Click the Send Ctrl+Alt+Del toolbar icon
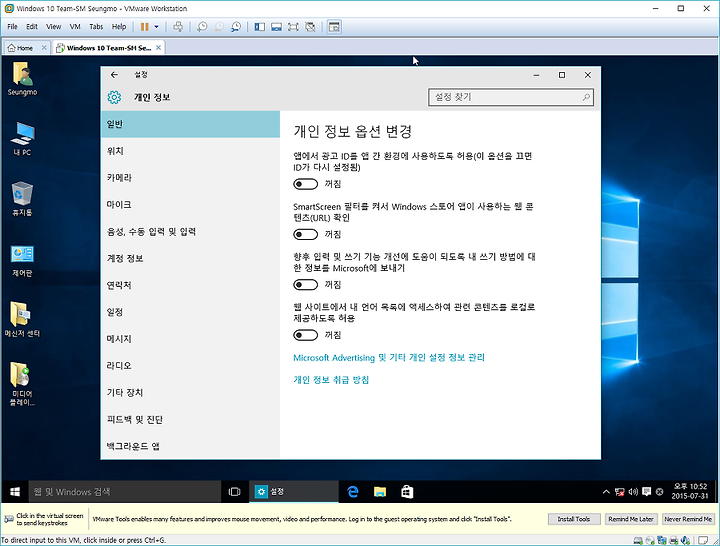The width and height of the screenshot is (720, 546). [x=178, y=27]
